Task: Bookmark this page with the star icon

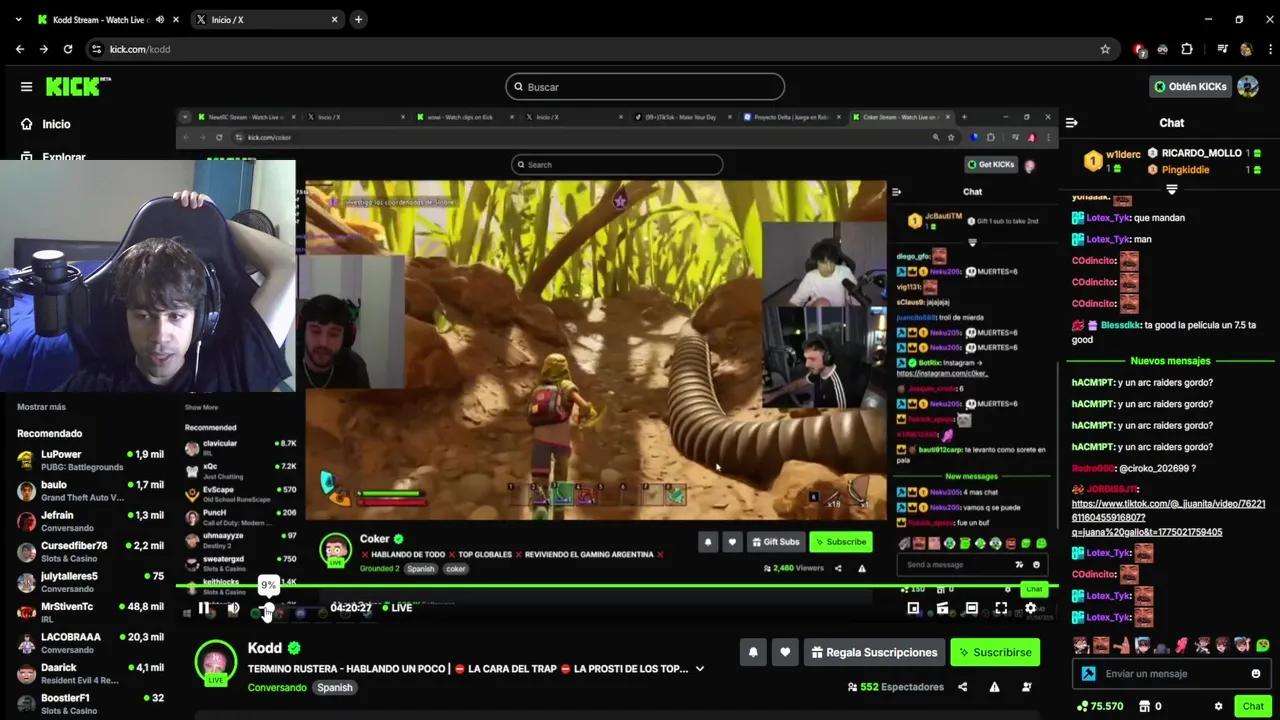Action: coord(1105,49)
